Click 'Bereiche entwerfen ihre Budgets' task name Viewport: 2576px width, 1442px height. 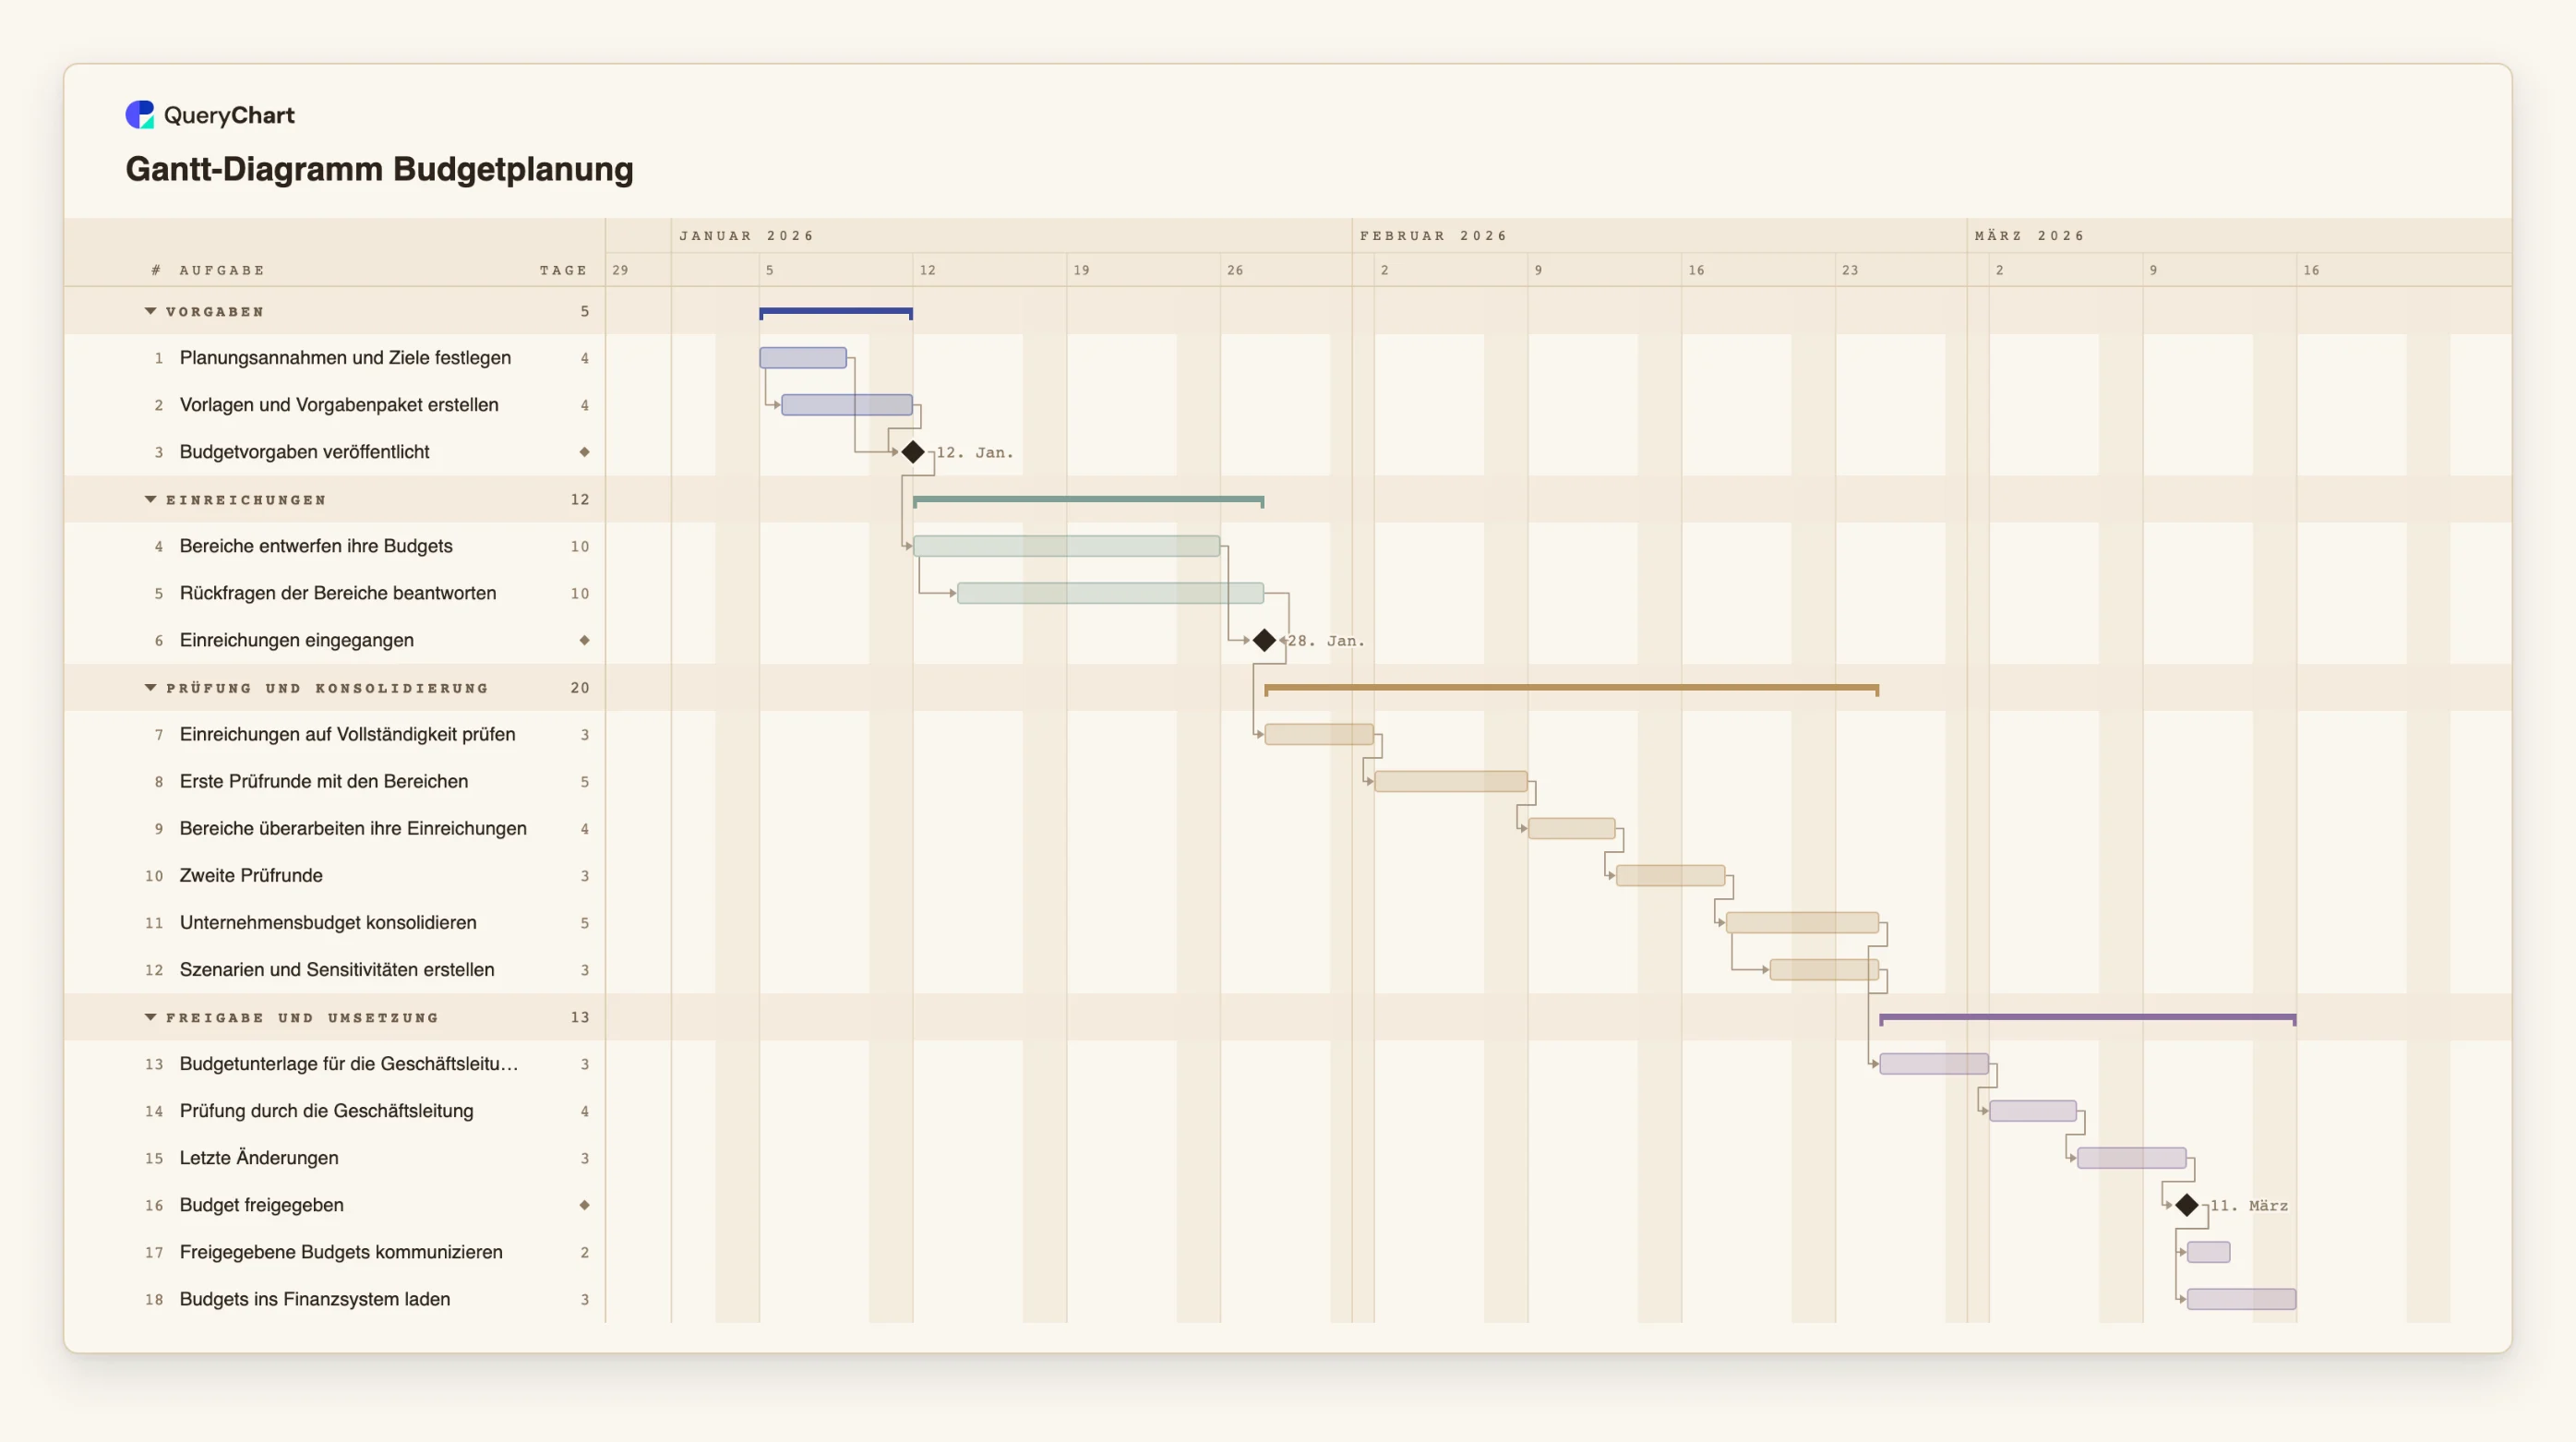coord(316,546)
